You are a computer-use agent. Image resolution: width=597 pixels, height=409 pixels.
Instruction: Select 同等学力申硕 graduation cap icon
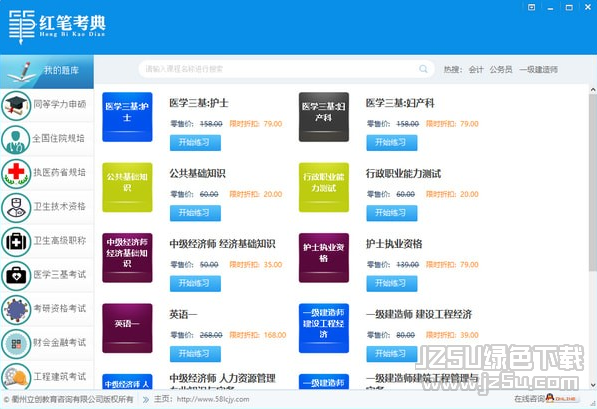click(x=16, y=105)
